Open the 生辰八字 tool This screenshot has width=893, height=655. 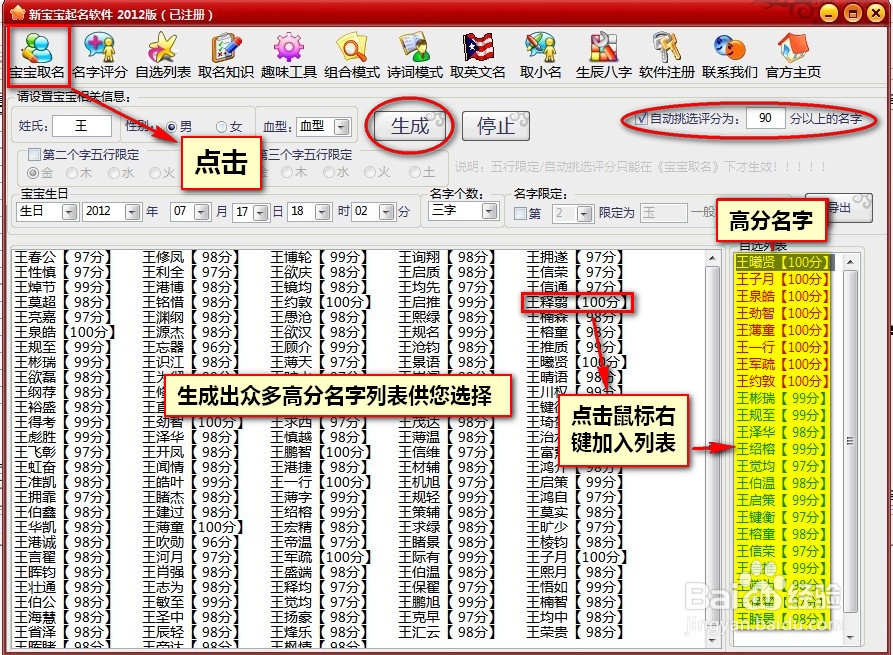604,56
